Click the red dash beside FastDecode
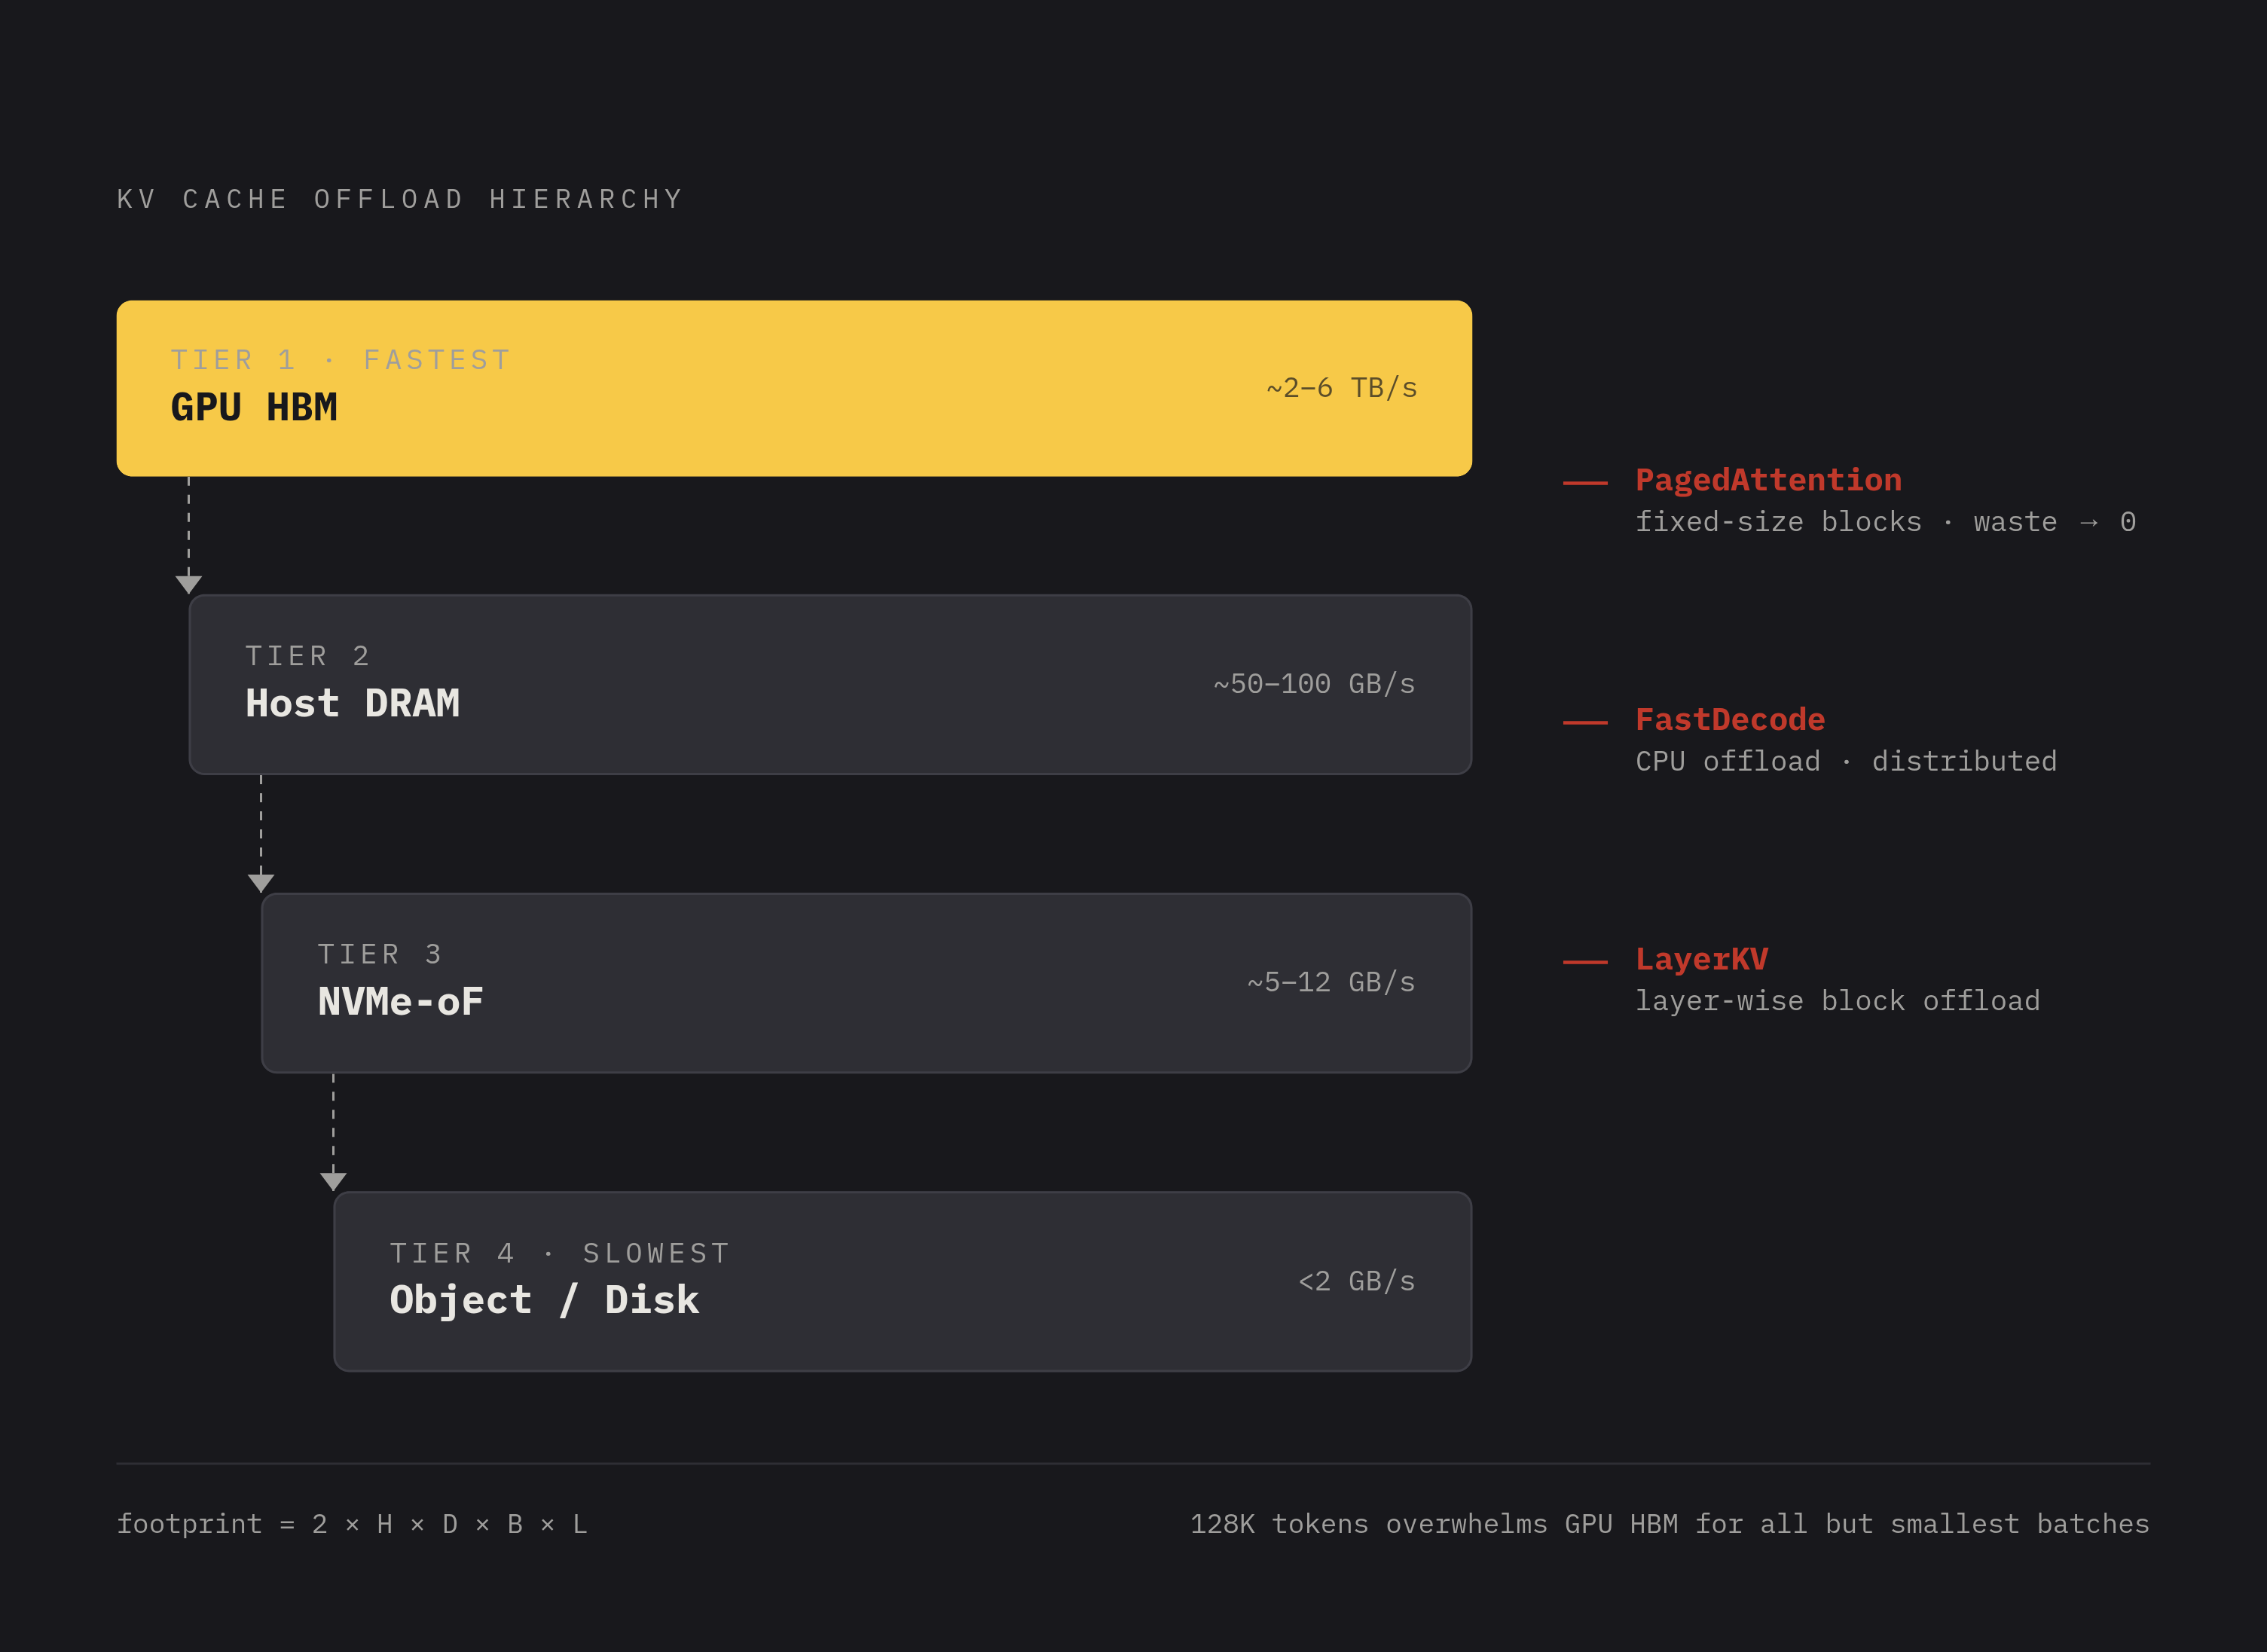 [1585, 722]
